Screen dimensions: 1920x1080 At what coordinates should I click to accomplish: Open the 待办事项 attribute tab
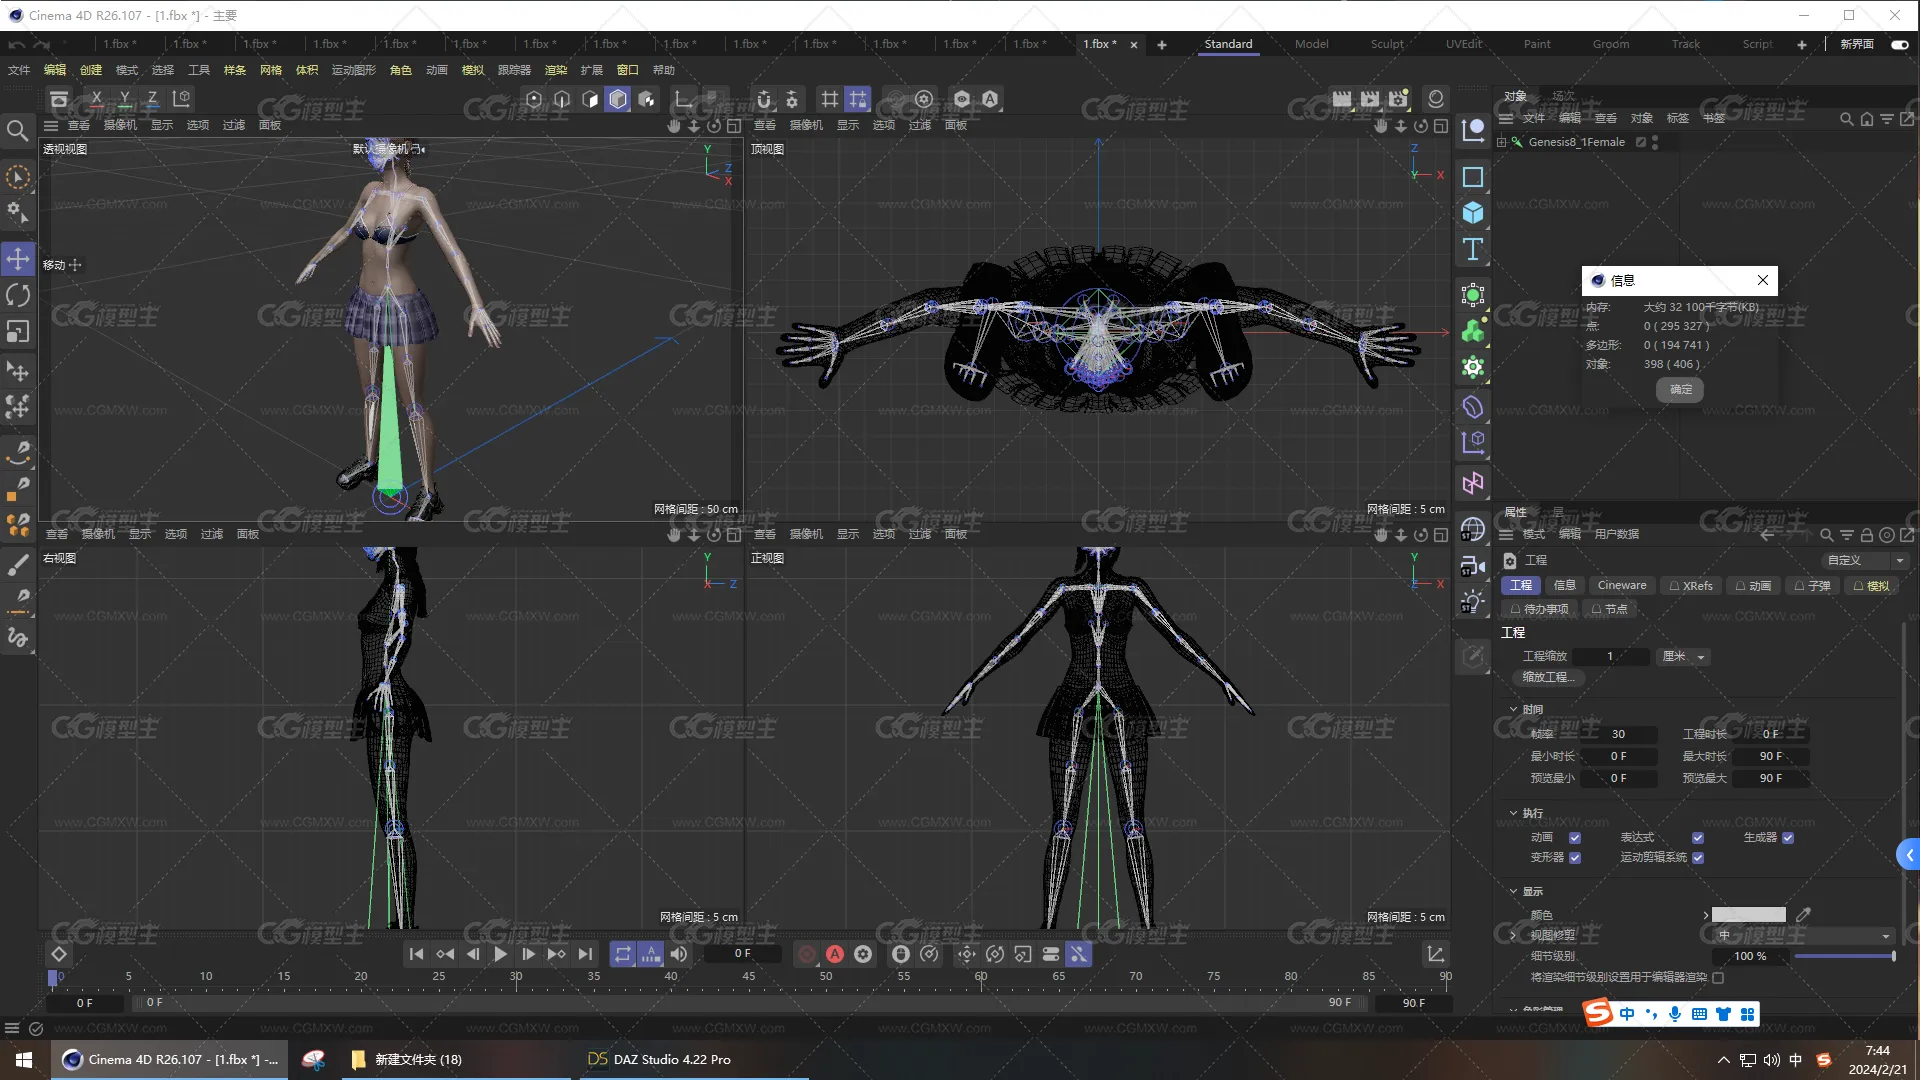tap(1540, 609)
